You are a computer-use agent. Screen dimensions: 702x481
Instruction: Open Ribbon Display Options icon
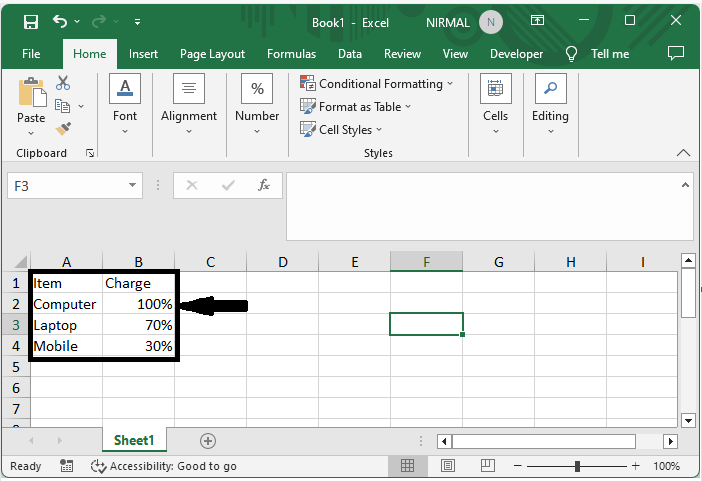click(537, 20)
